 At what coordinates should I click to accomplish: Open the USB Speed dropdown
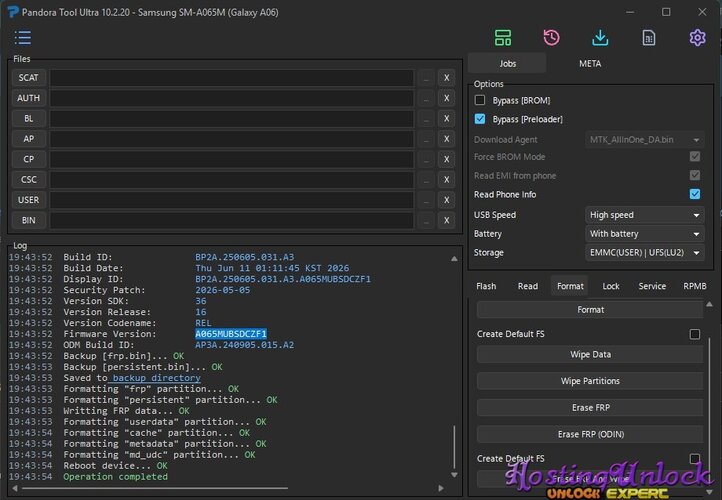(x=644, y=215)
